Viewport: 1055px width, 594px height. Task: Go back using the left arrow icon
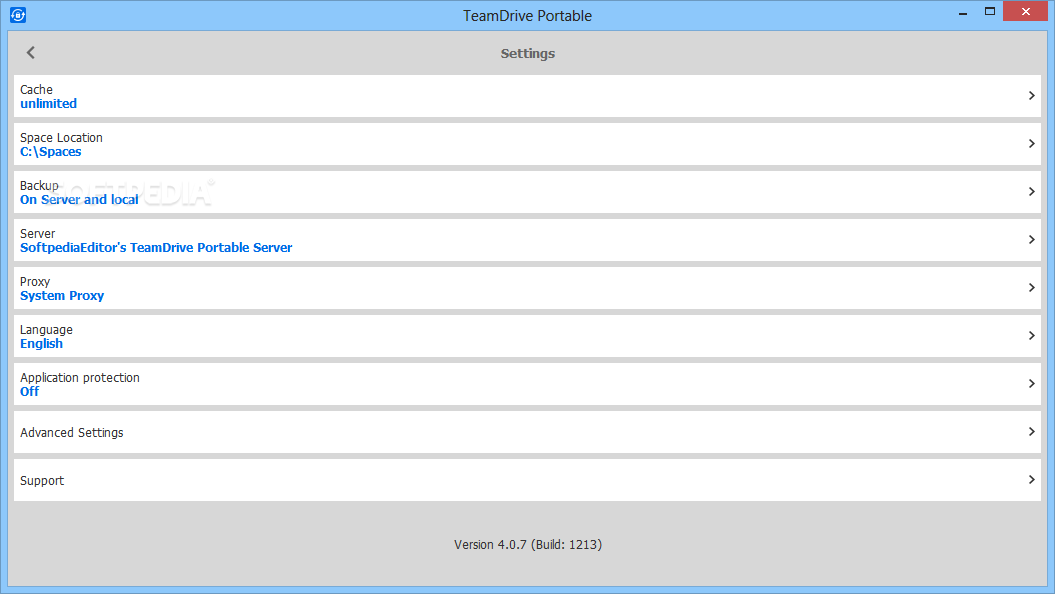30,52
